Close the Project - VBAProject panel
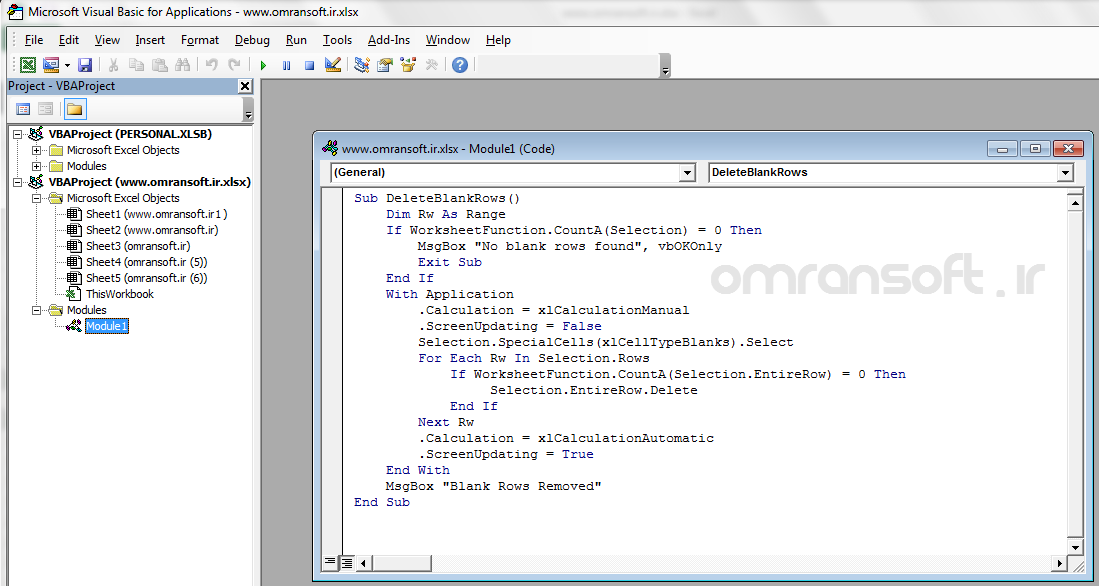Screen dimensions: 1099x586 tap(245, 86)
